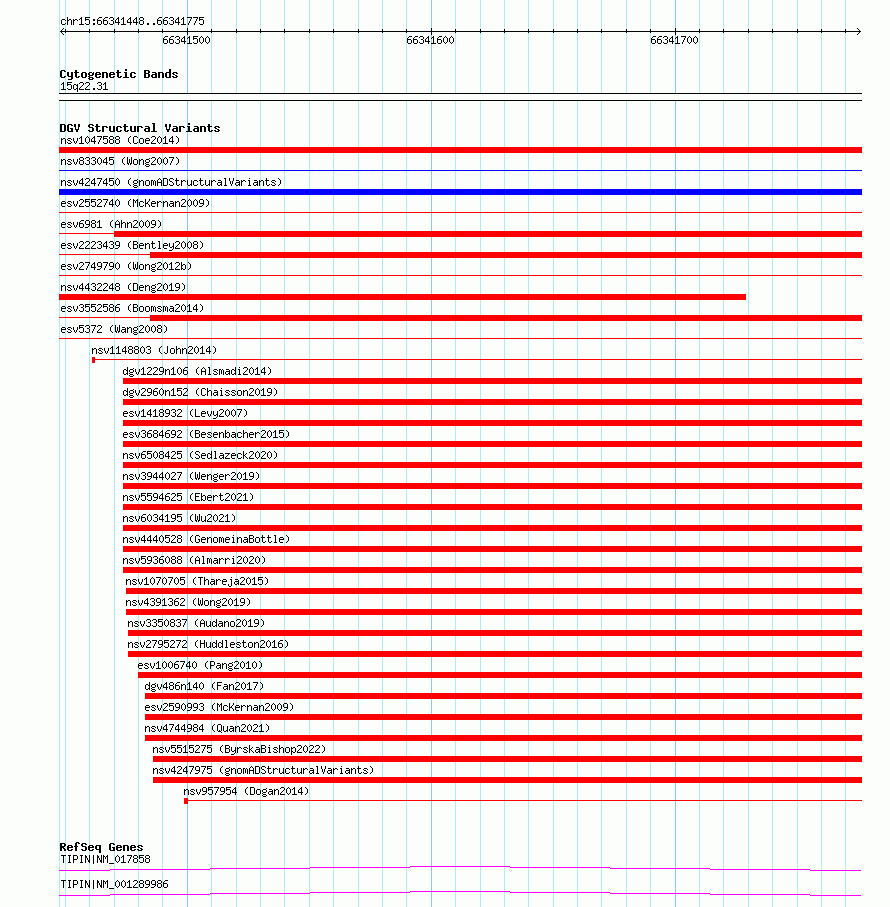Select variant nsv957954 (Dogan2014)
The width and height of the screenshot is (890, 907).
pos(246,791)
